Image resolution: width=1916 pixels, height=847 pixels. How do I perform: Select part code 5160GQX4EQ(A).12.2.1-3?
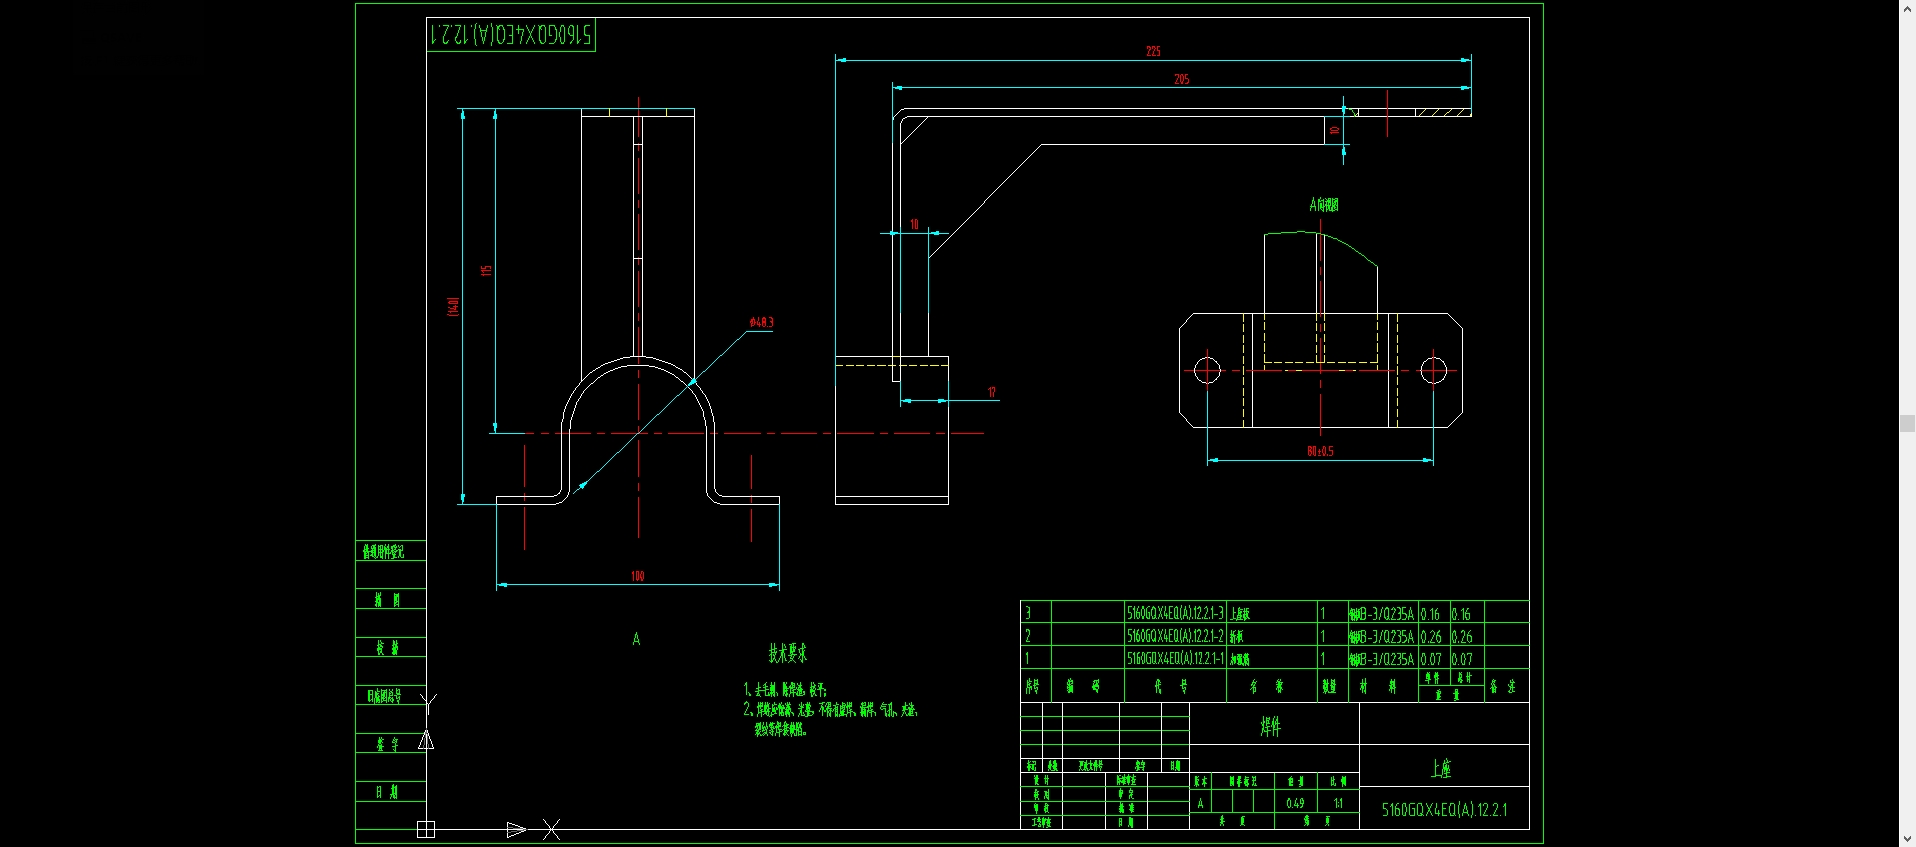pos(1175,613)
